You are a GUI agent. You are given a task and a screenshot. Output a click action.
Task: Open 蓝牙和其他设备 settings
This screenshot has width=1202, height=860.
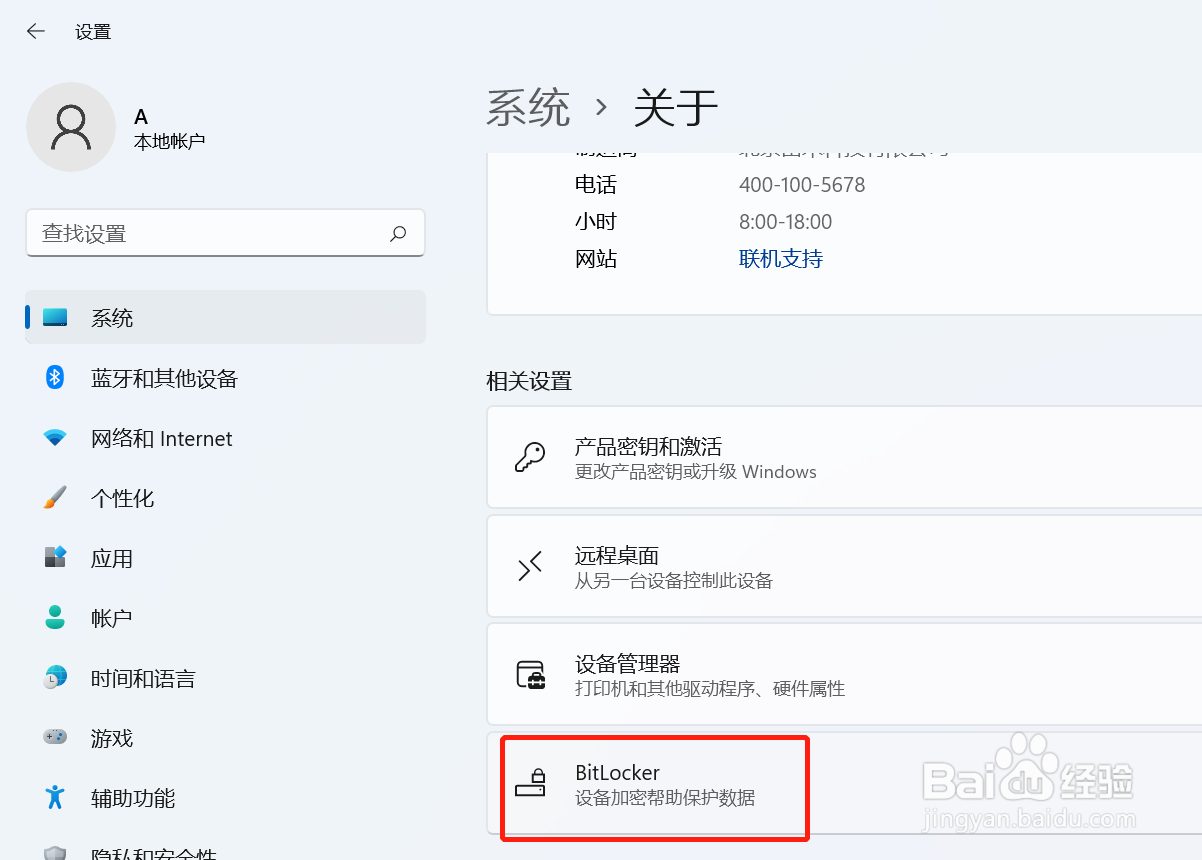(x=226, y=378)
